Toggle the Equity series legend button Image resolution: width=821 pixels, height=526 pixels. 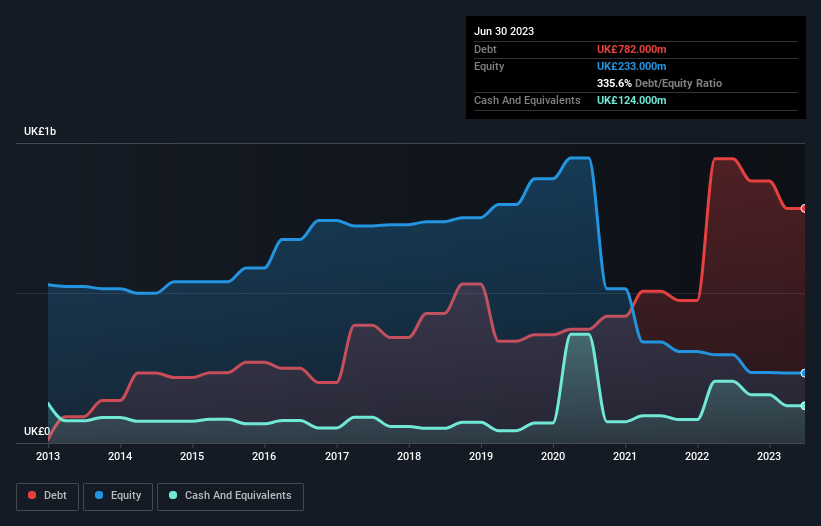point(118,496)
